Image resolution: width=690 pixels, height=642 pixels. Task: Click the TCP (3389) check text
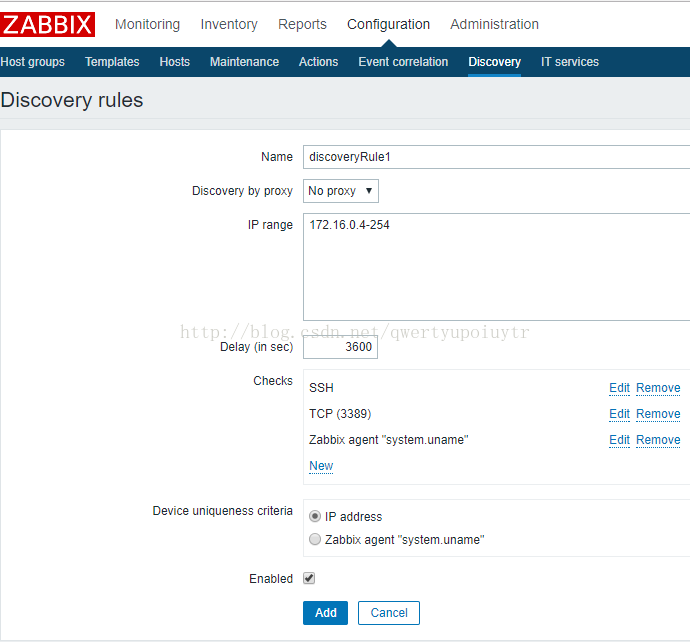(340, 414)
